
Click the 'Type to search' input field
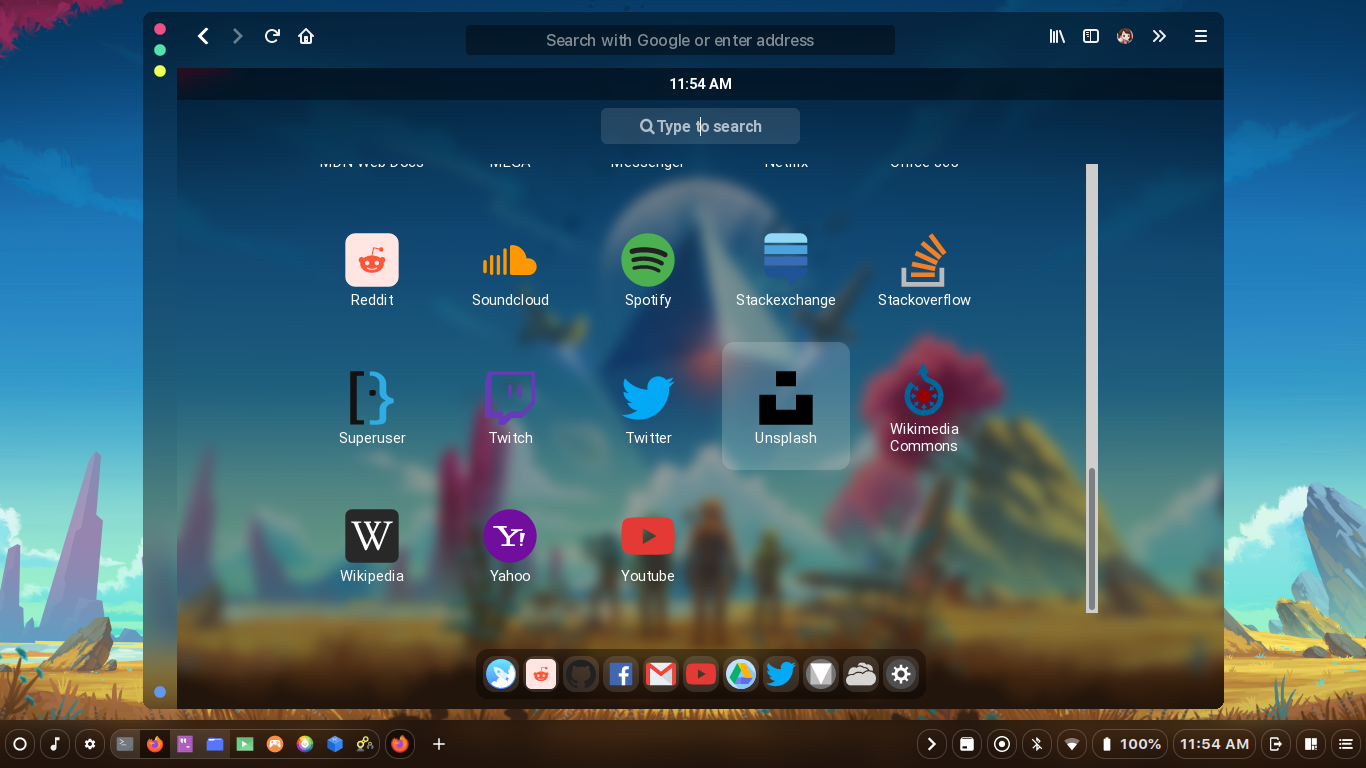(x=700, y=126)
